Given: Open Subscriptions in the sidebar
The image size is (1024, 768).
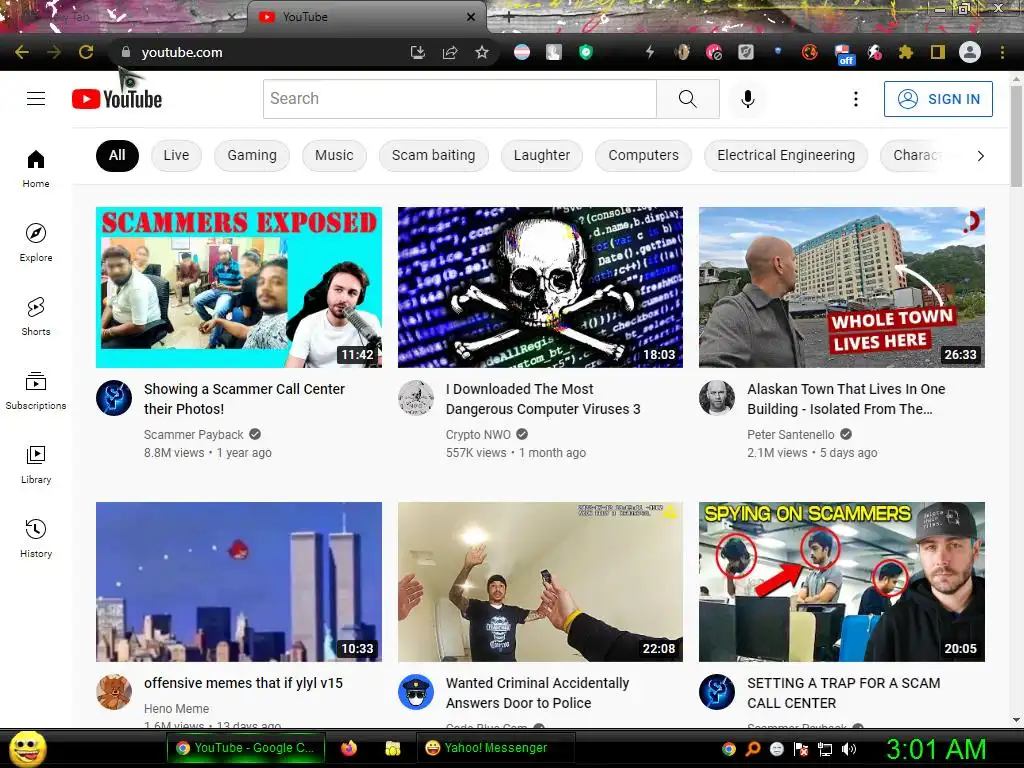Looking at the screenshot, I should [x=36, y=391].
